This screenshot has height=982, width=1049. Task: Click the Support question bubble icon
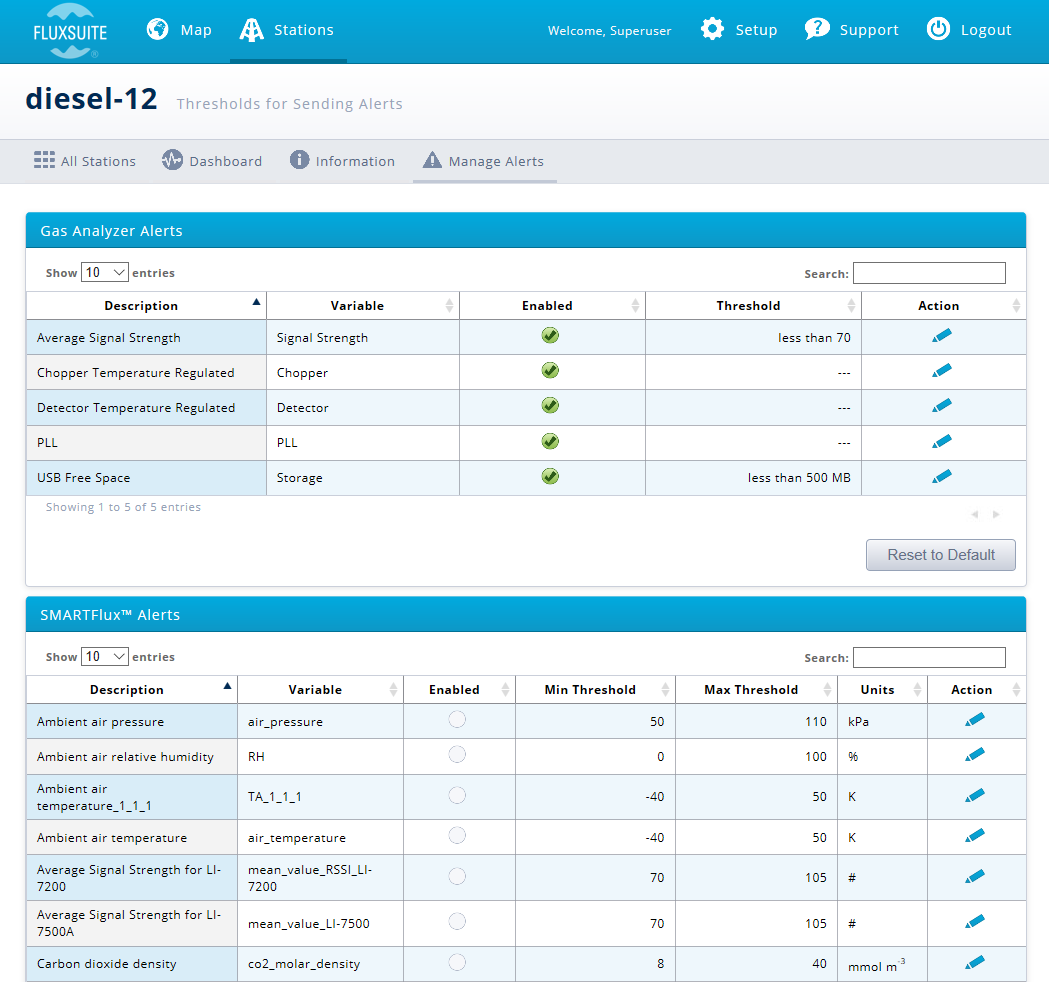[817, 29]
